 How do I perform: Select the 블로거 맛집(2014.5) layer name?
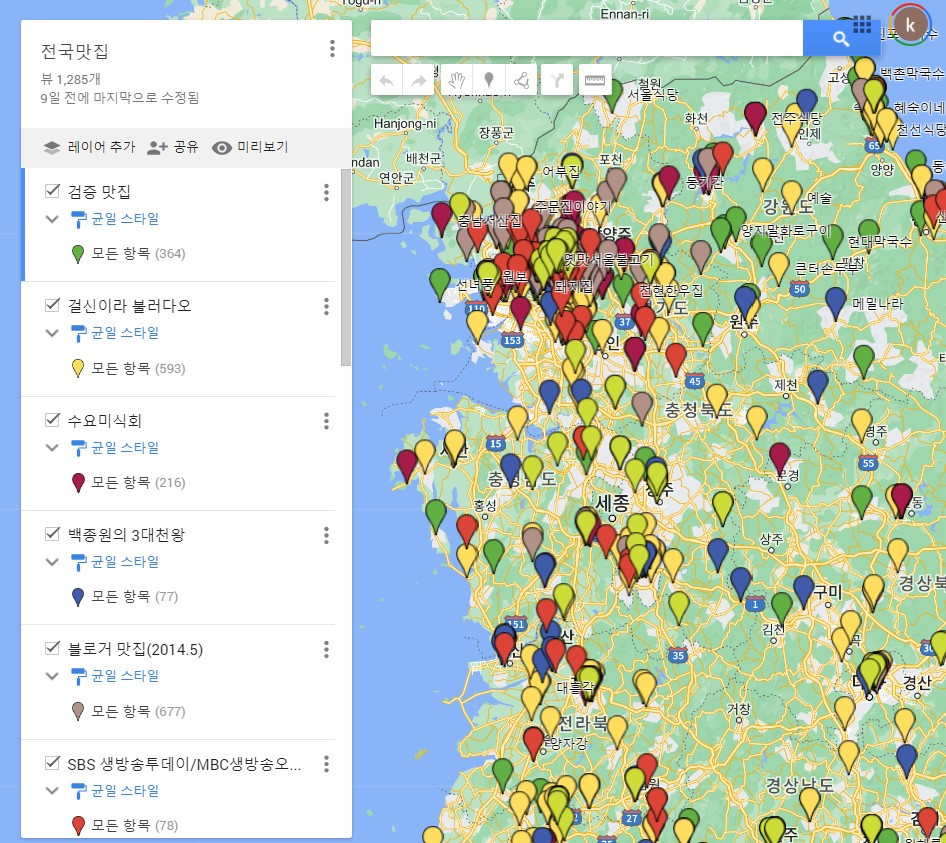tap(135, 649)
